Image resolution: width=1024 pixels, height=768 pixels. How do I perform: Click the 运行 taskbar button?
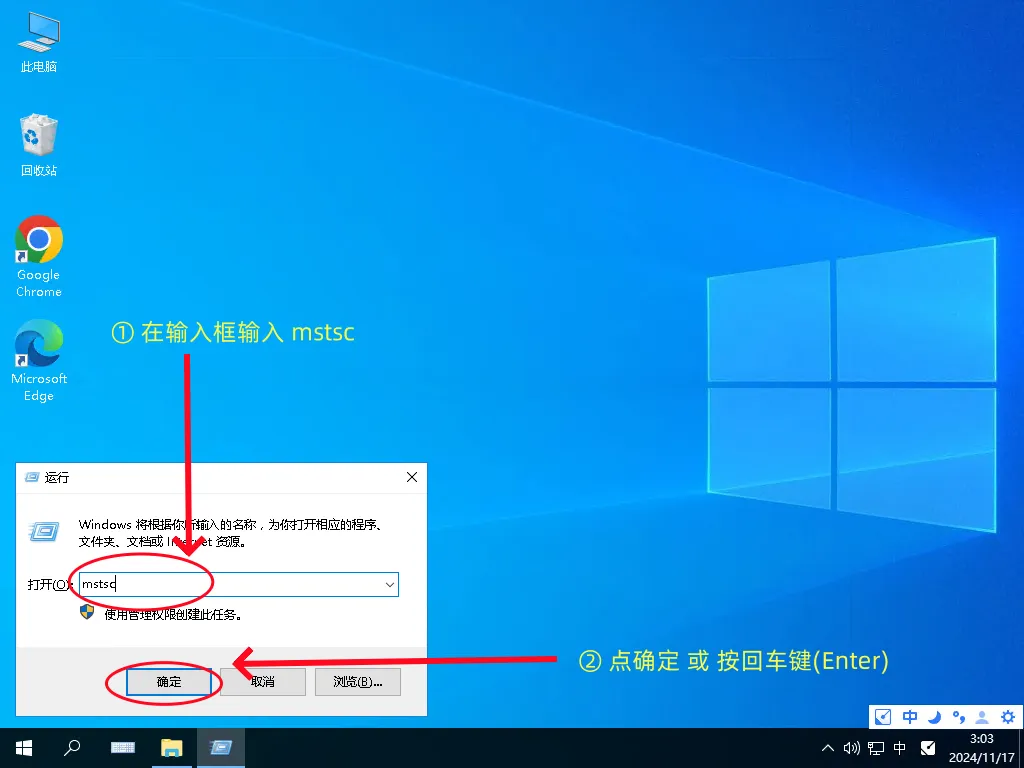221,748
